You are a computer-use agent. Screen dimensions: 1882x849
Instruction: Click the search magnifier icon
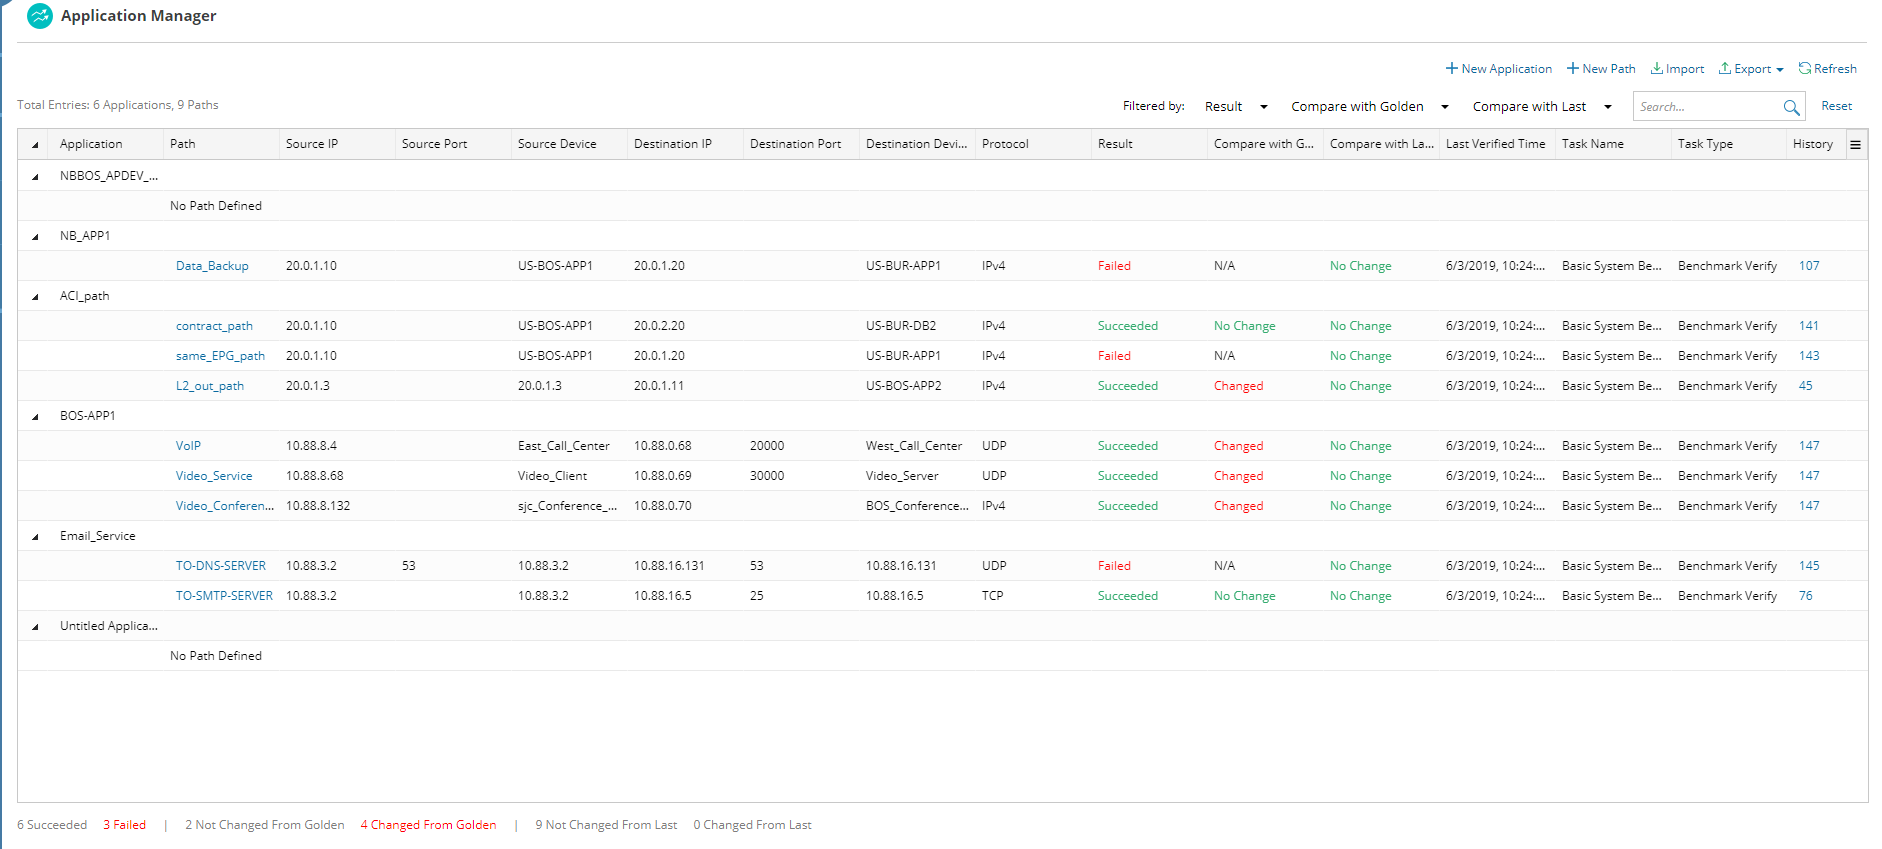pyautogui.click(x=1791, y=107)
